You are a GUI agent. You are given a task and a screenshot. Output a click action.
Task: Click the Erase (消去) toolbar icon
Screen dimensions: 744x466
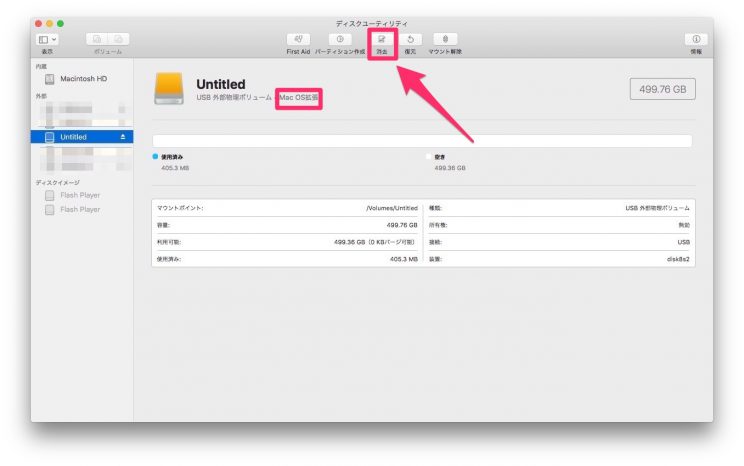[382, 39]
